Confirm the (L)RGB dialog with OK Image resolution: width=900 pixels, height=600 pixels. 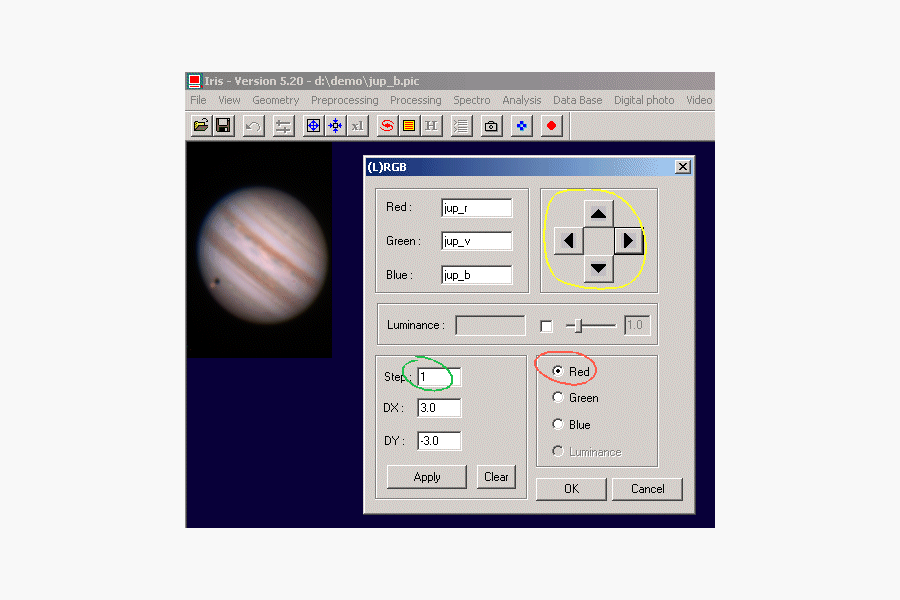pos(571,489)
